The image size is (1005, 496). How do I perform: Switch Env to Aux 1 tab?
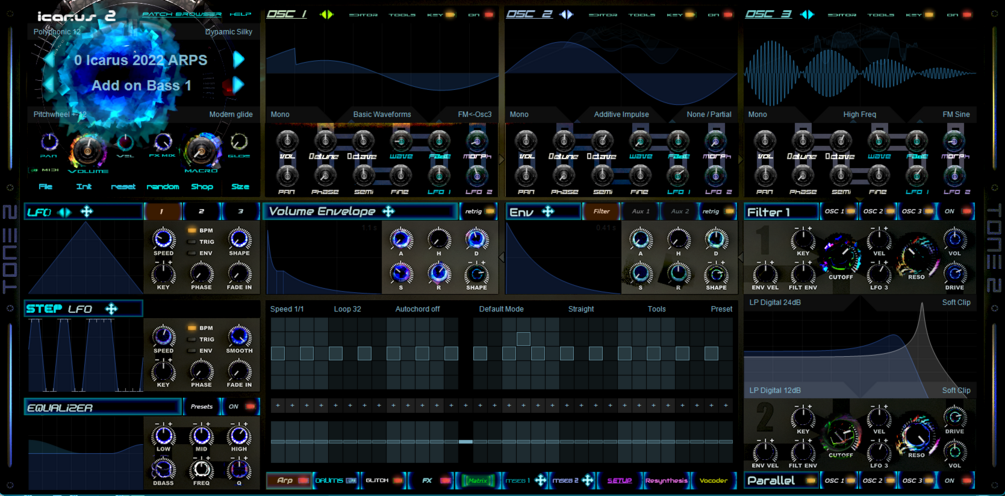point(641,211)
